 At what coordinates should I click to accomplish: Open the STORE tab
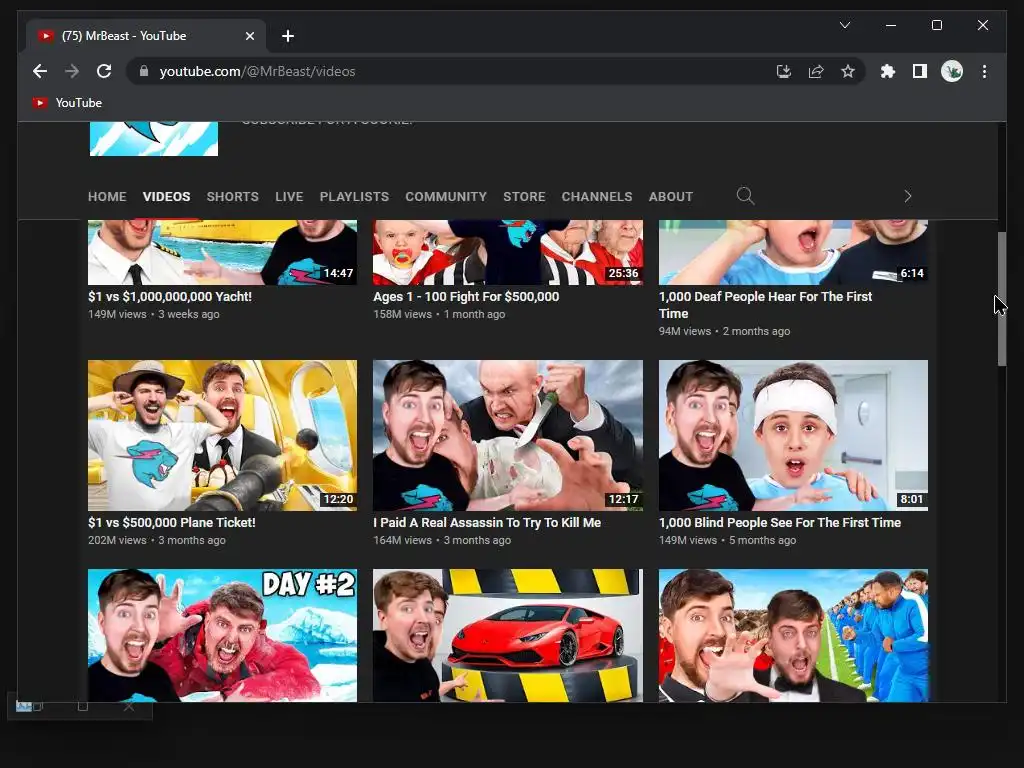coord(524,197)
